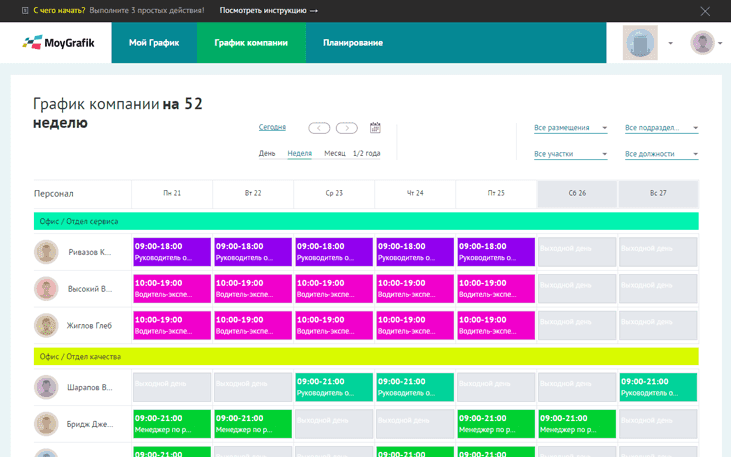Click the Сегодня link
The width and height of the screenshot is (731, 457).
click(x=272, y=128)
